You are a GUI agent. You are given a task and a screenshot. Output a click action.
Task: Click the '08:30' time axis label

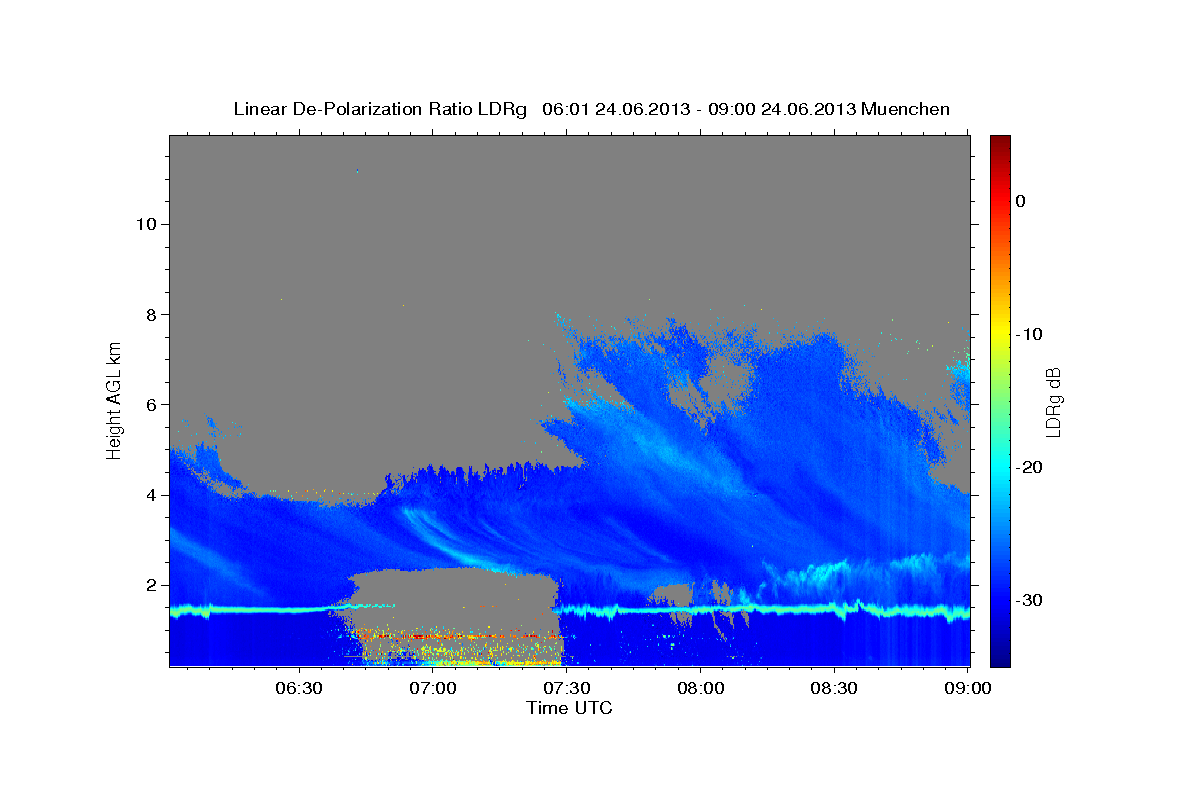(x=834, y=688)
